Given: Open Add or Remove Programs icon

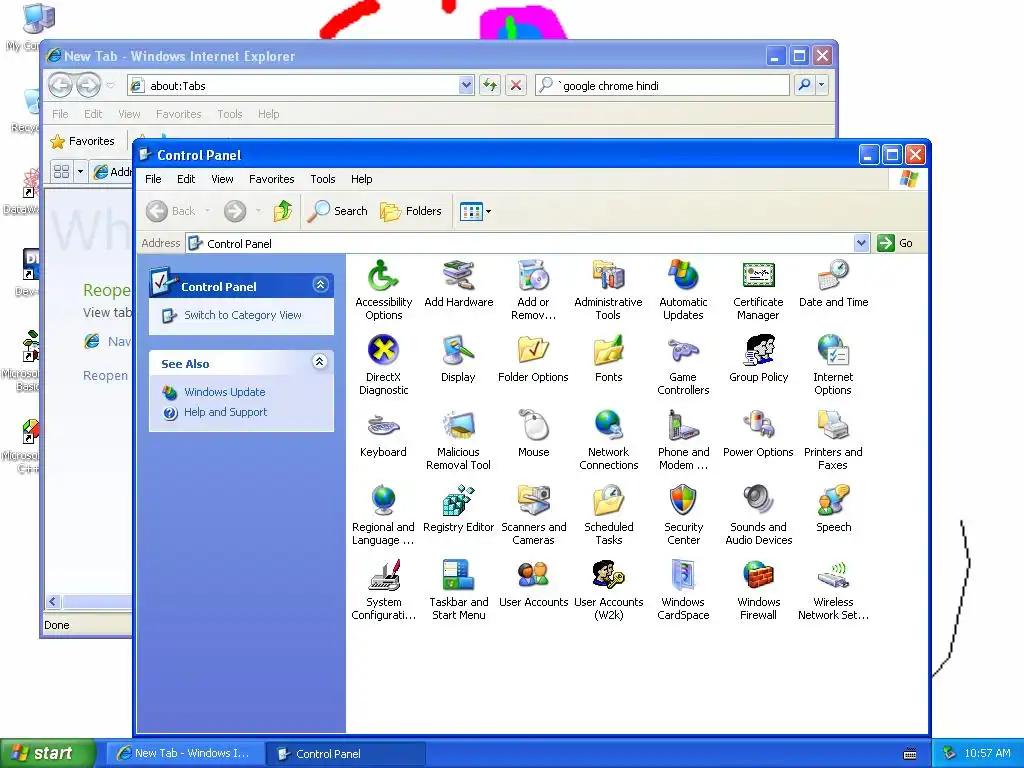Looking at the screenshot, I should point(534,289).
